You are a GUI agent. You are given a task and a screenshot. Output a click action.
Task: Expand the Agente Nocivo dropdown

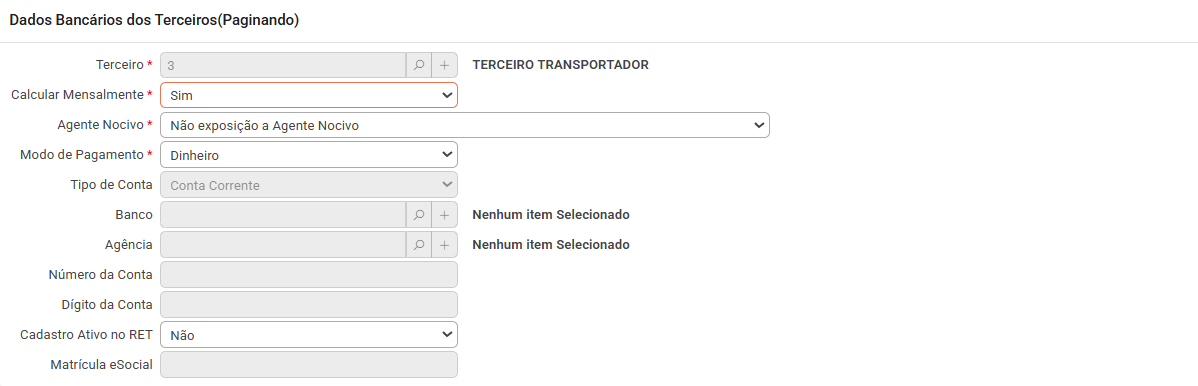point(465,125)
